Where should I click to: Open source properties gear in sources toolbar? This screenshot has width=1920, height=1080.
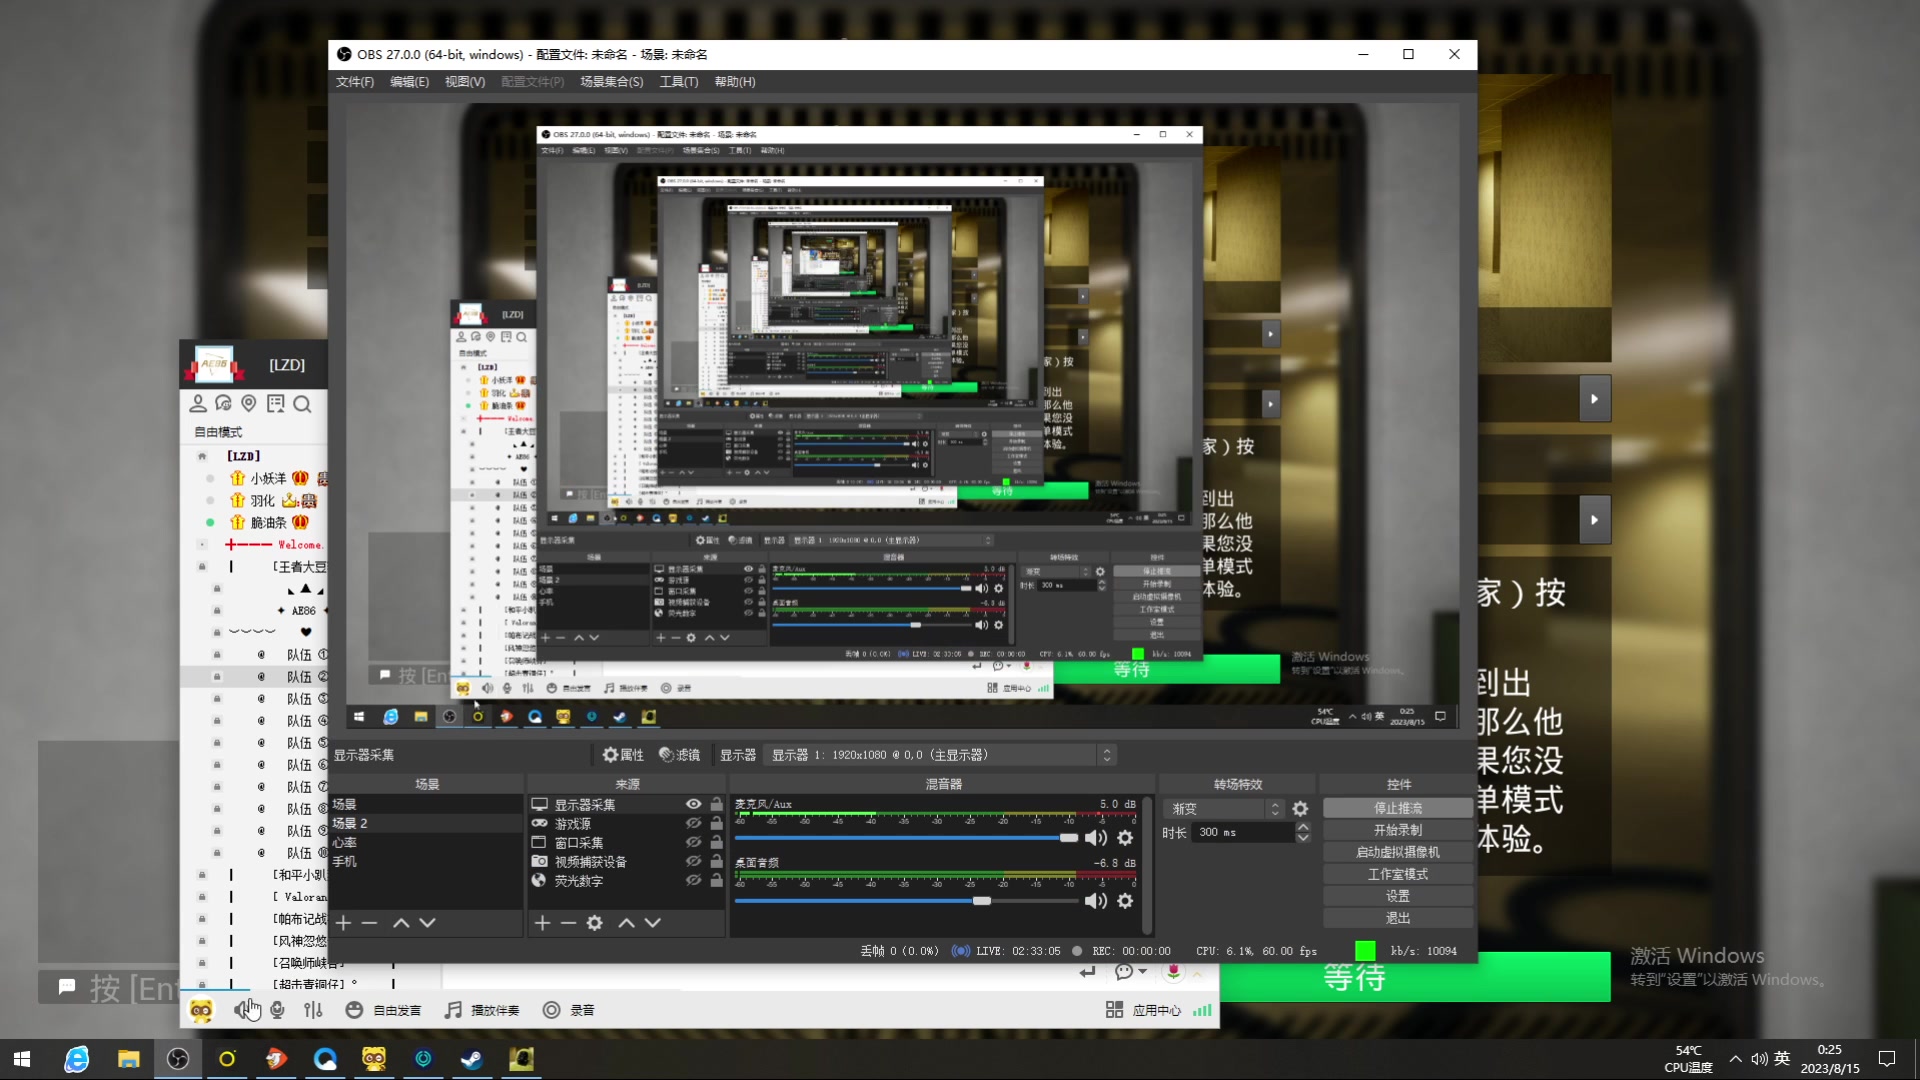coord(595,923)
